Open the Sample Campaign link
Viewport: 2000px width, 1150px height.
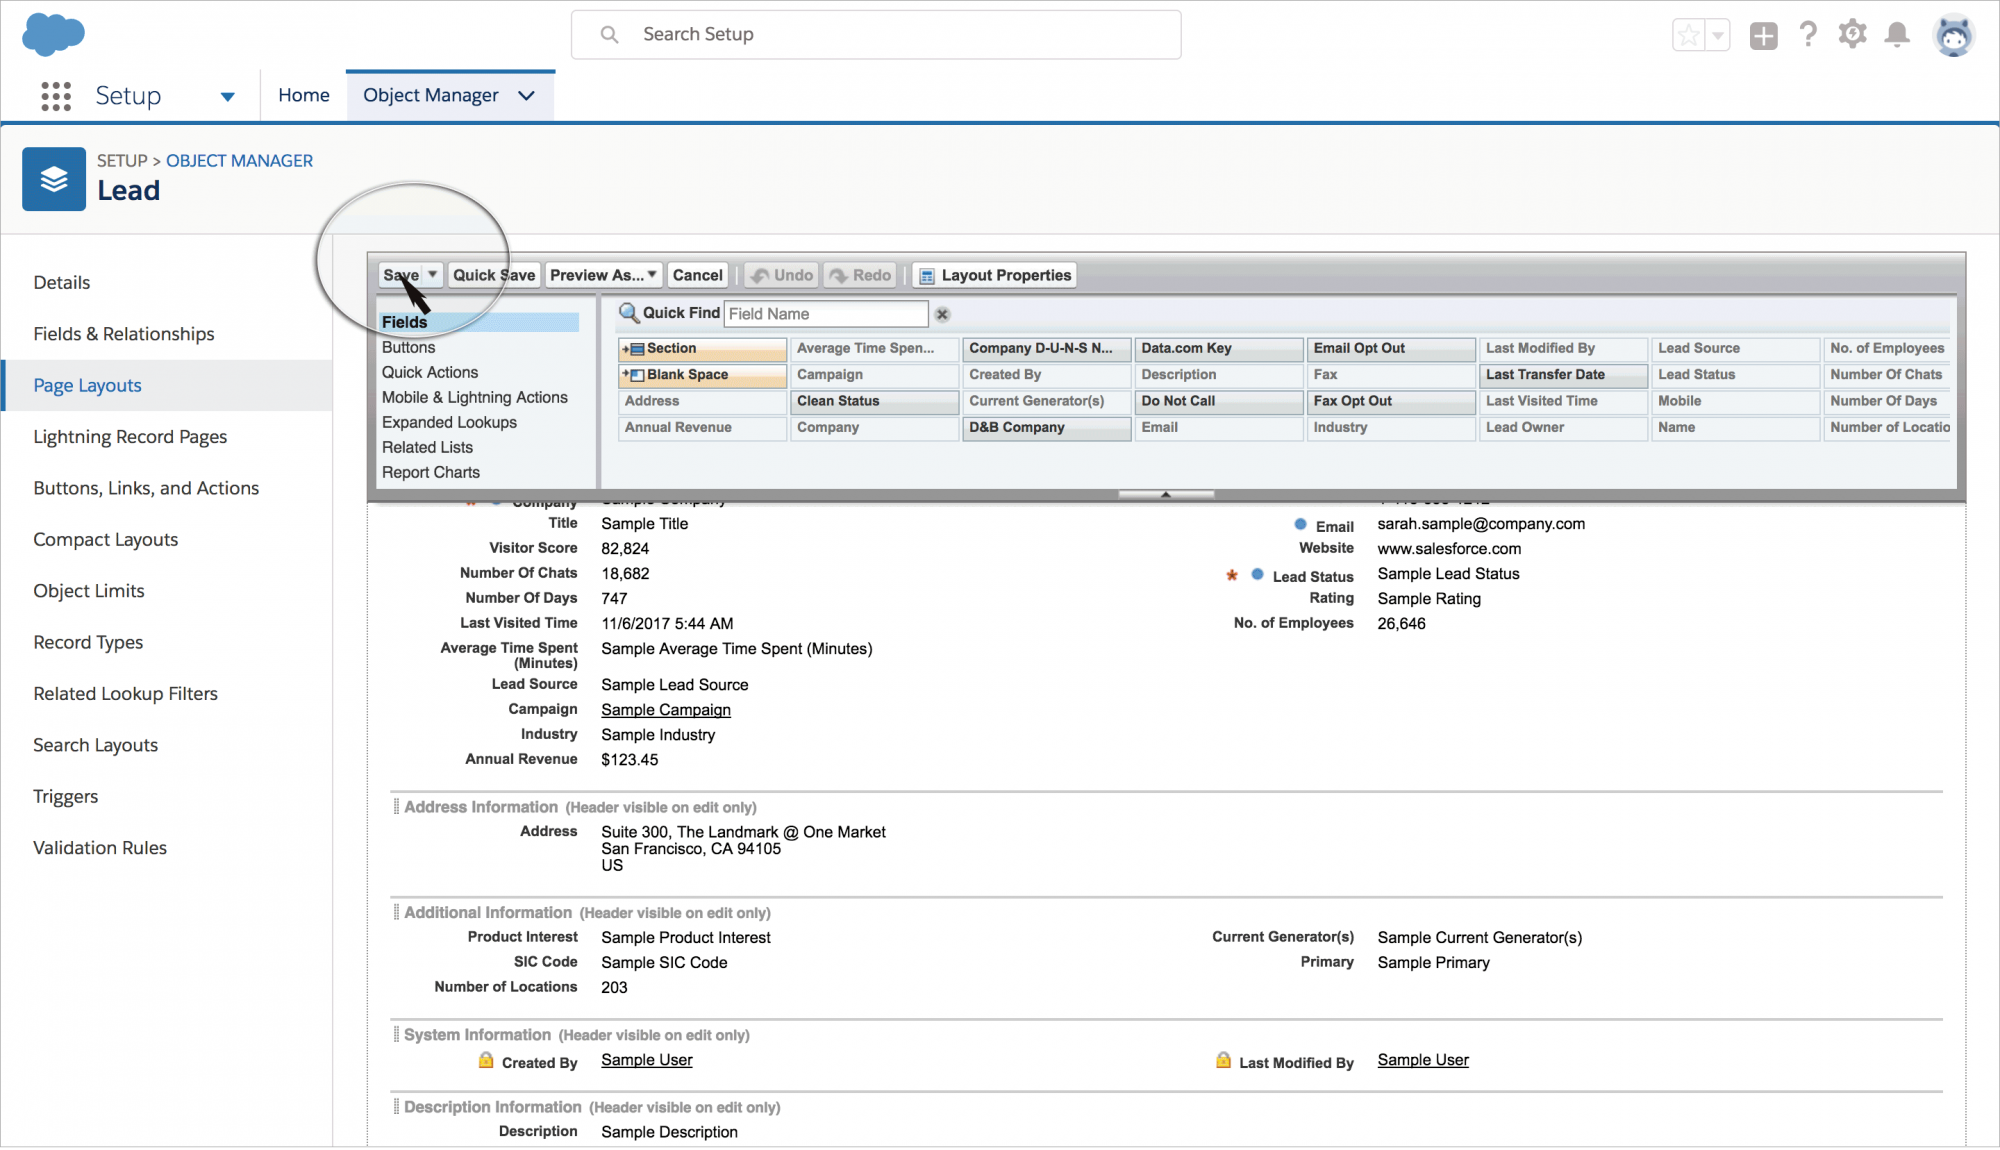(x=665, y=710)
